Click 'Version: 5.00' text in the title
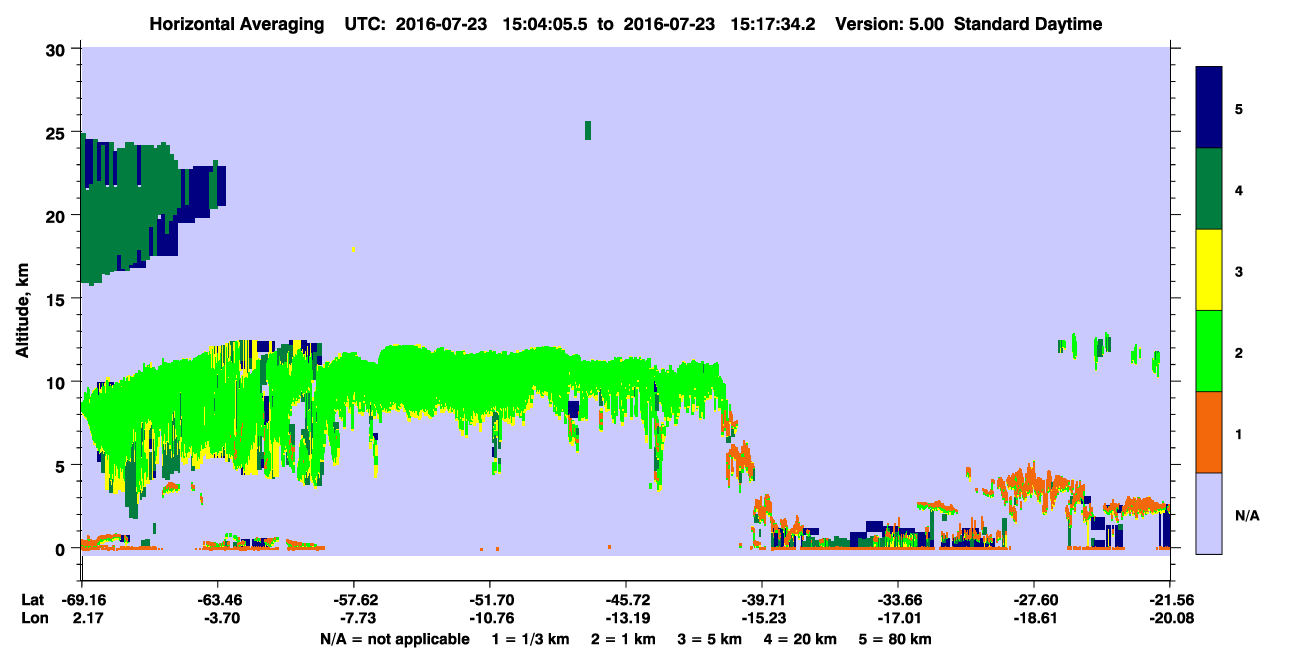This screenshot has width=1300, height=667. click(890, 24)
